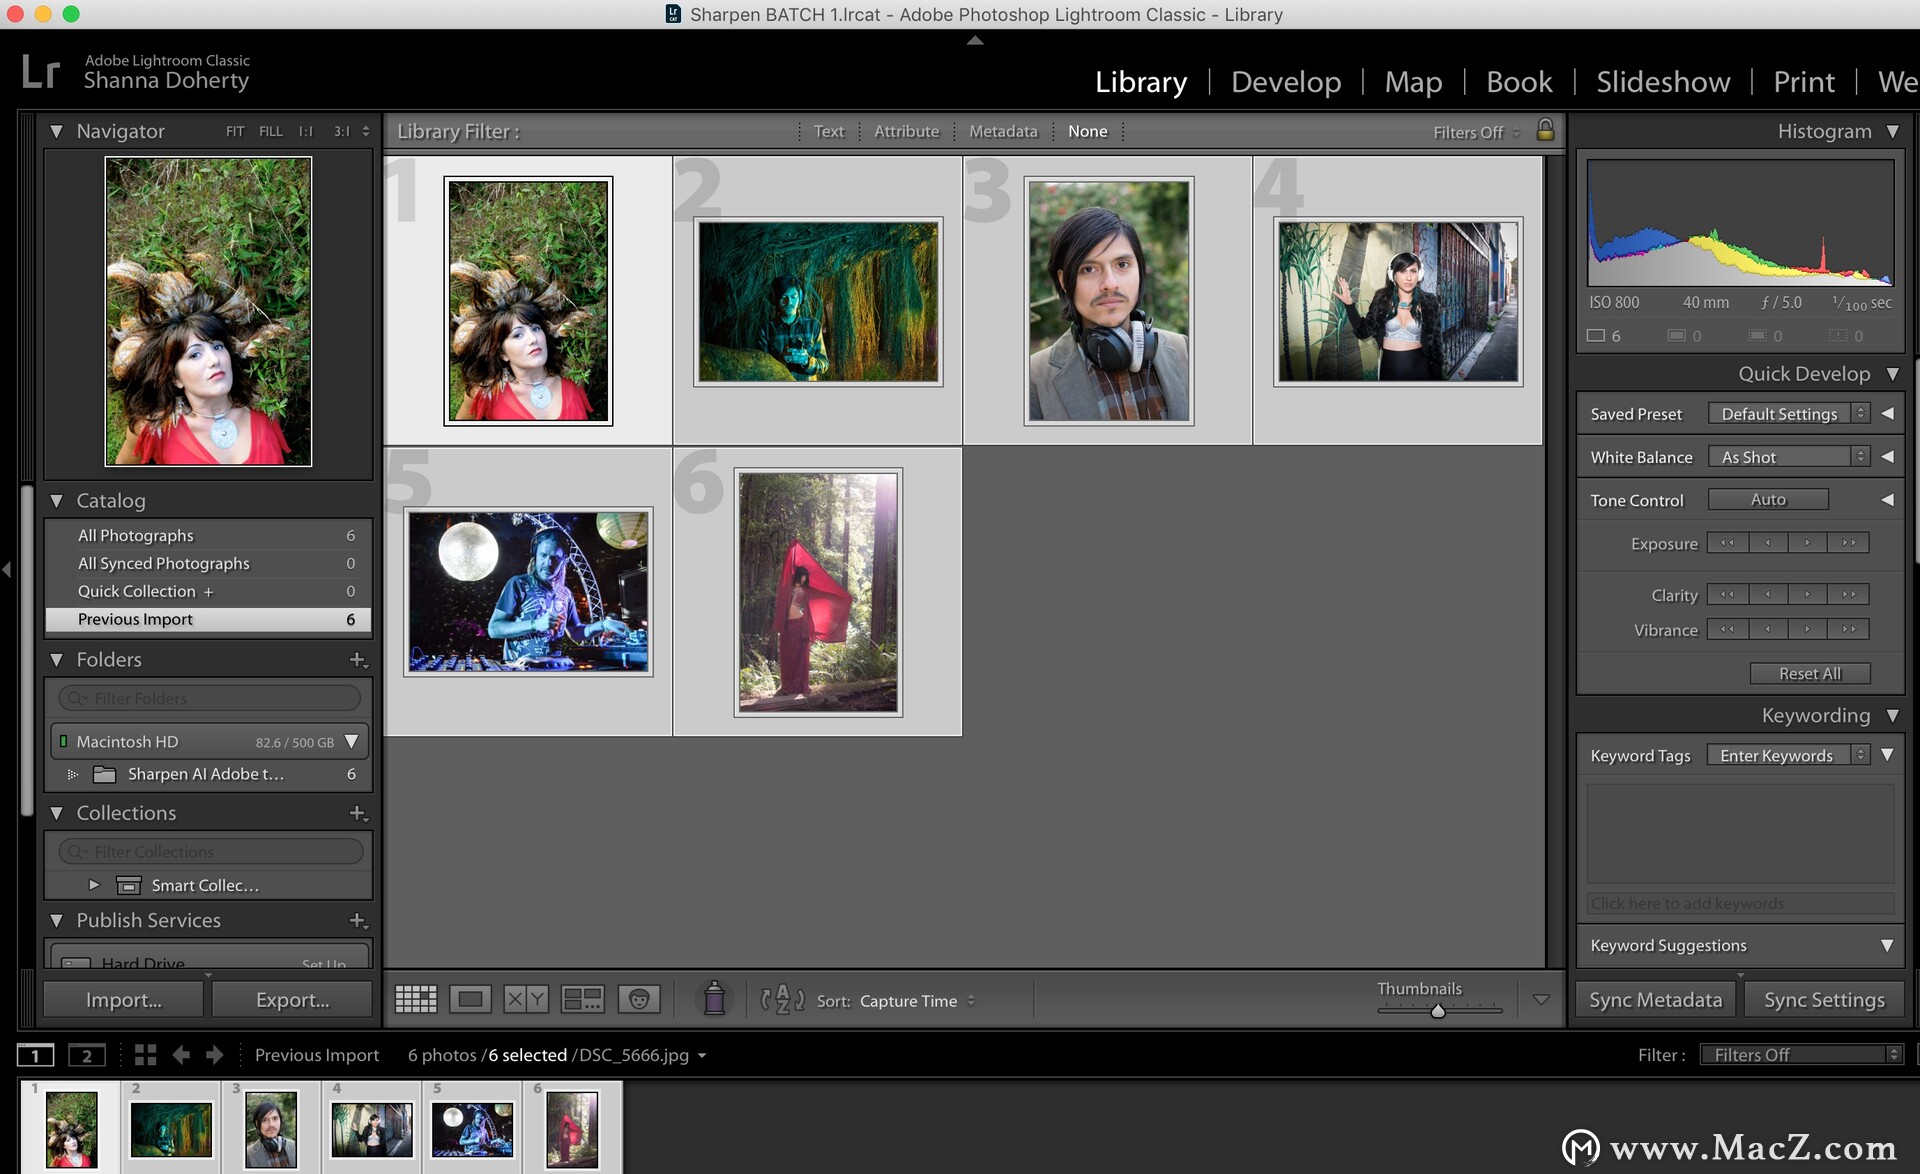Click the Compare view icon

tap(523, 1000)
